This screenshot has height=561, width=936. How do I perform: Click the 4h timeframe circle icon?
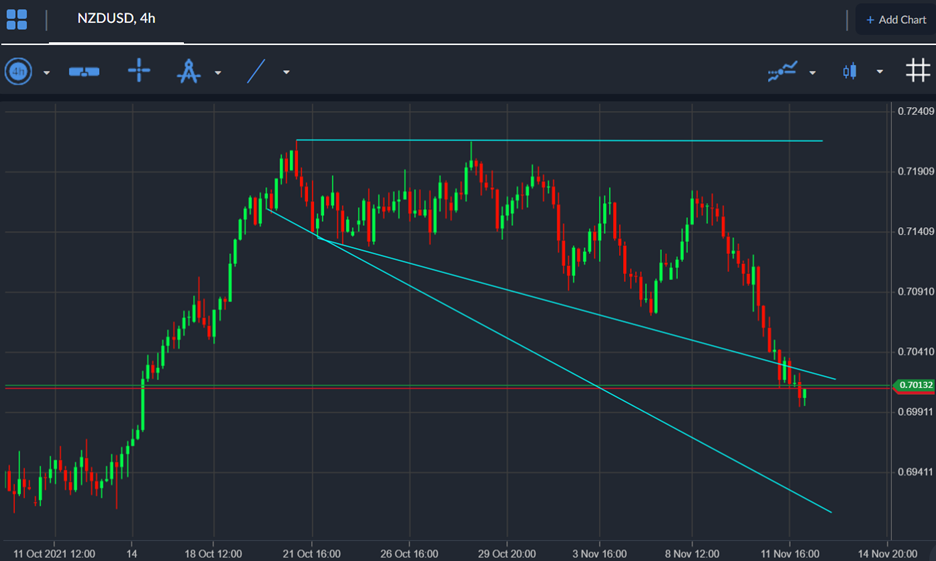[19, 71]
